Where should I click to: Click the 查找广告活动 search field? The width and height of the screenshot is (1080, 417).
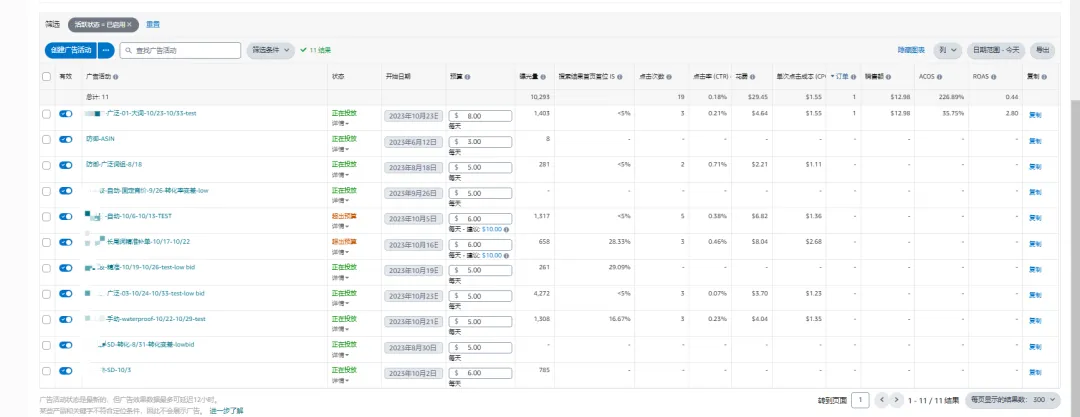point(180,50)
